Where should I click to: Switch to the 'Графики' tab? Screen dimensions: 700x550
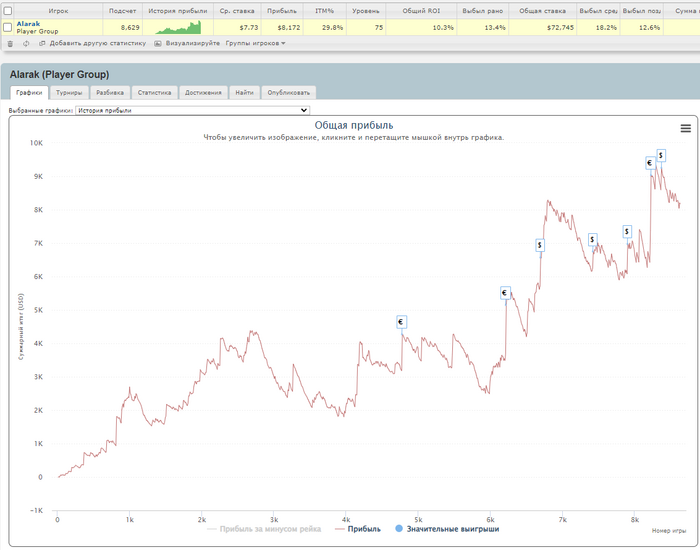[x=29, y=92]
